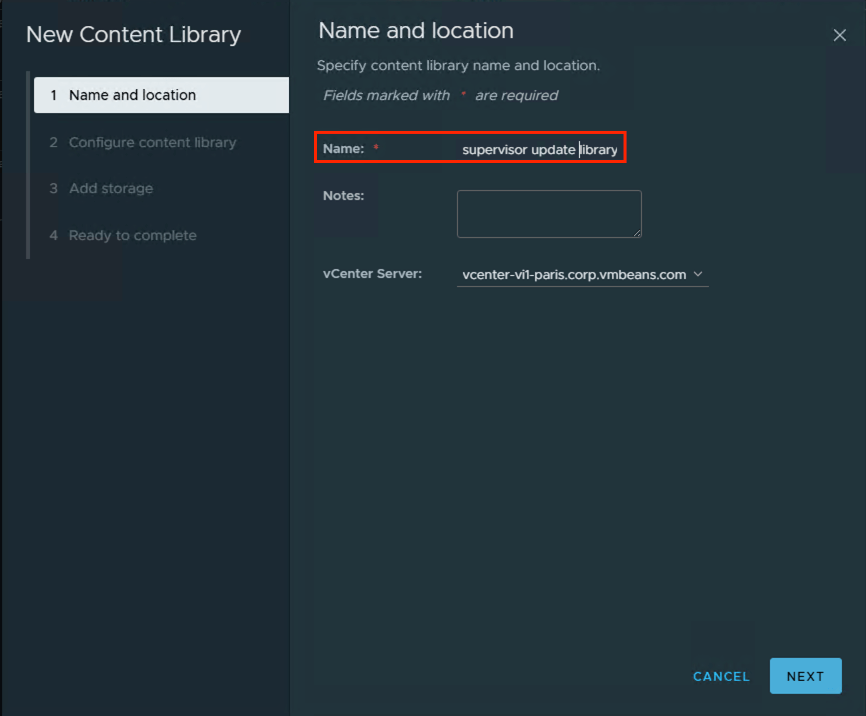This screenshot has width=866, height=716.
Task: Click the Name and location page heading
Action: [416, 31]
